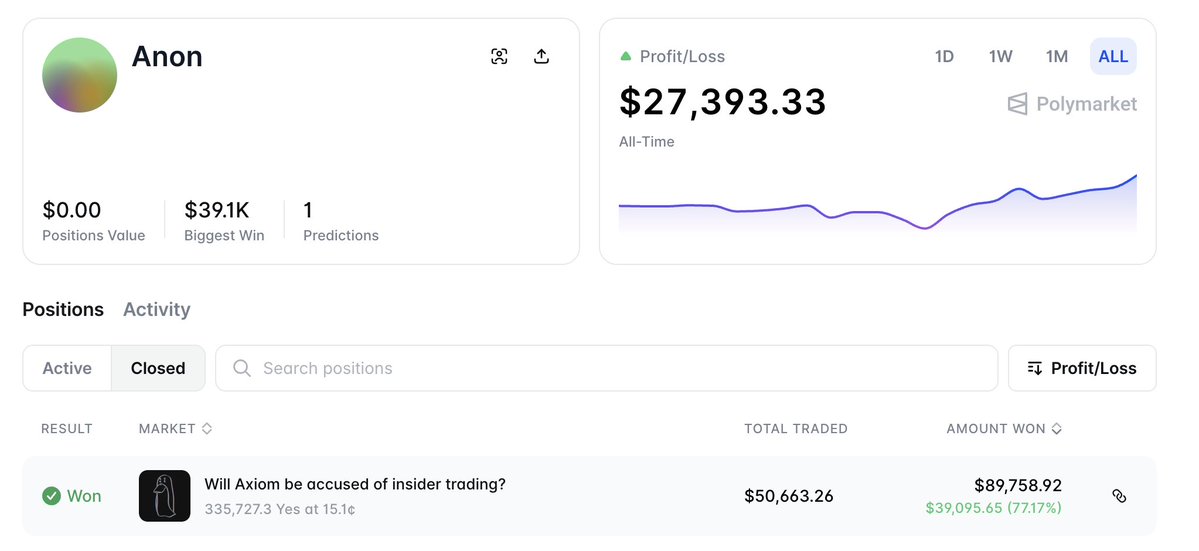Image resolution: width=1199 pixels, height=551 pixels.
Task: Click the magnifier icon in search box
Action: (241, 368)
